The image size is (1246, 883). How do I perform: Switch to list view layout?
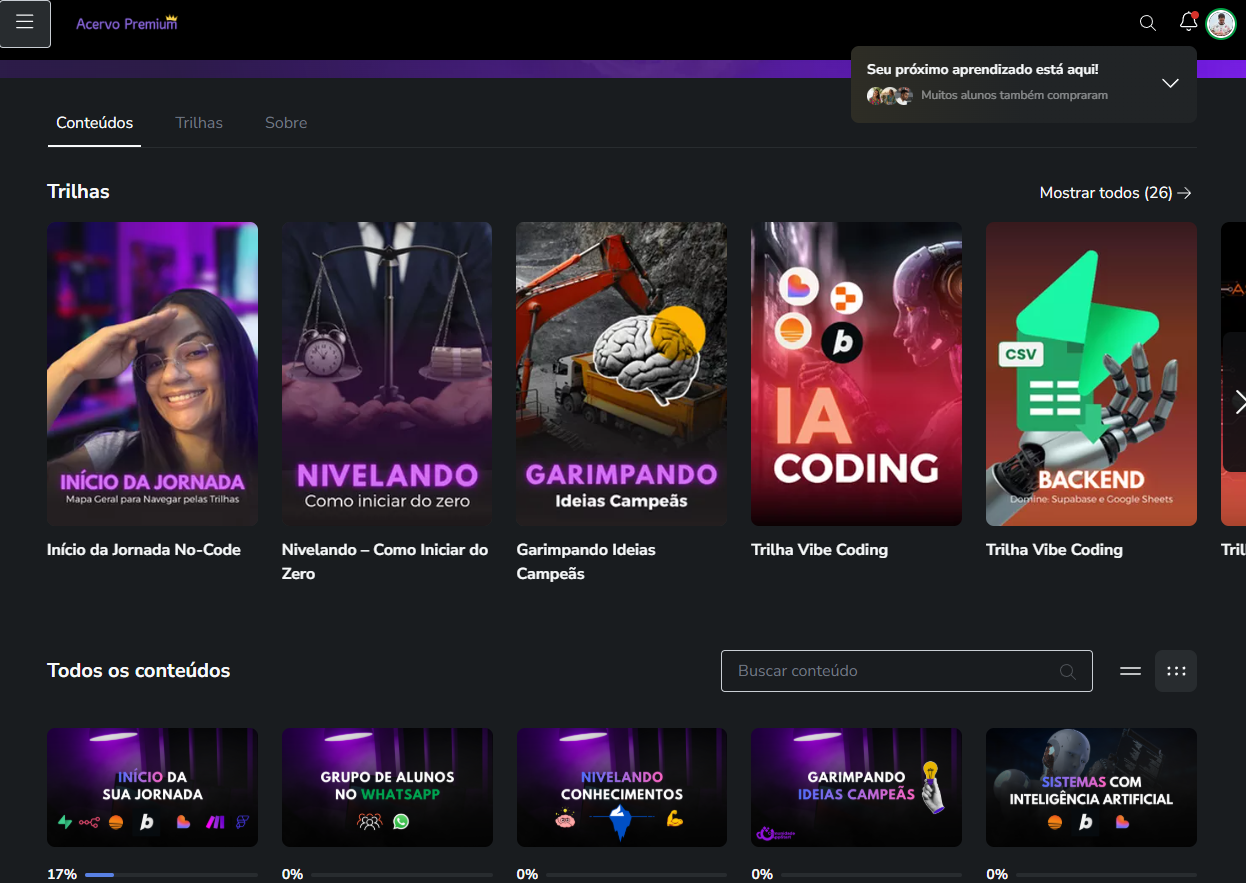[x=1130, y=671]
